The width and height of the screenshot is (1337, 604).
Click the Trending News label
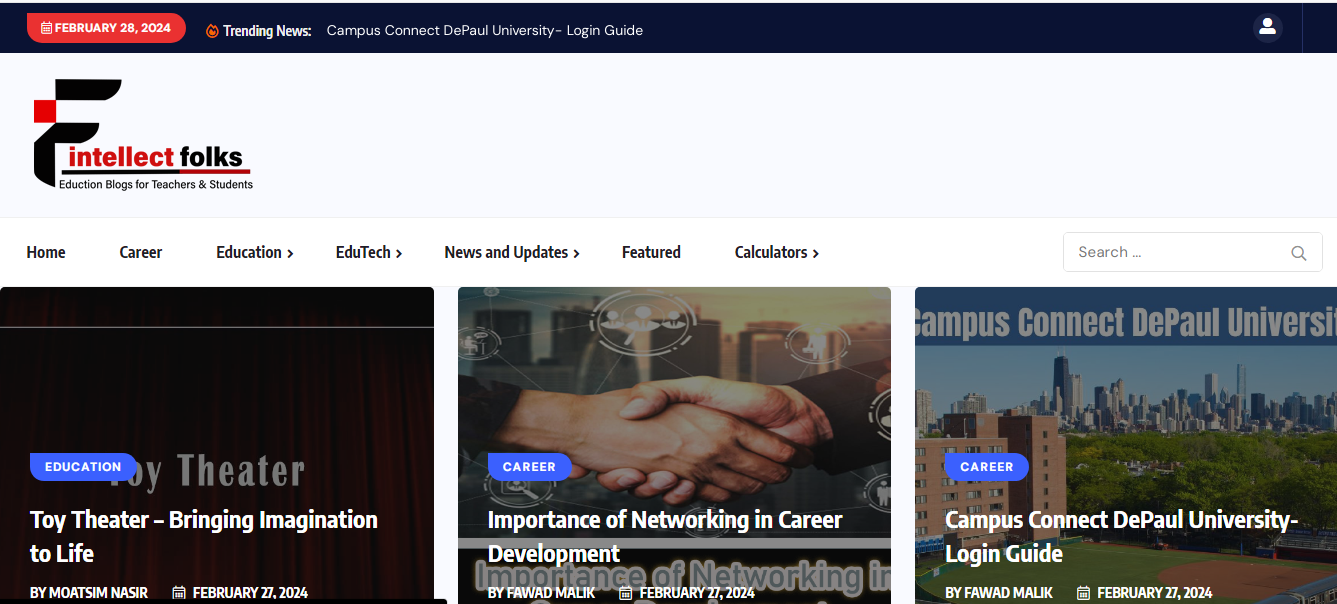(x=267, y=31)
